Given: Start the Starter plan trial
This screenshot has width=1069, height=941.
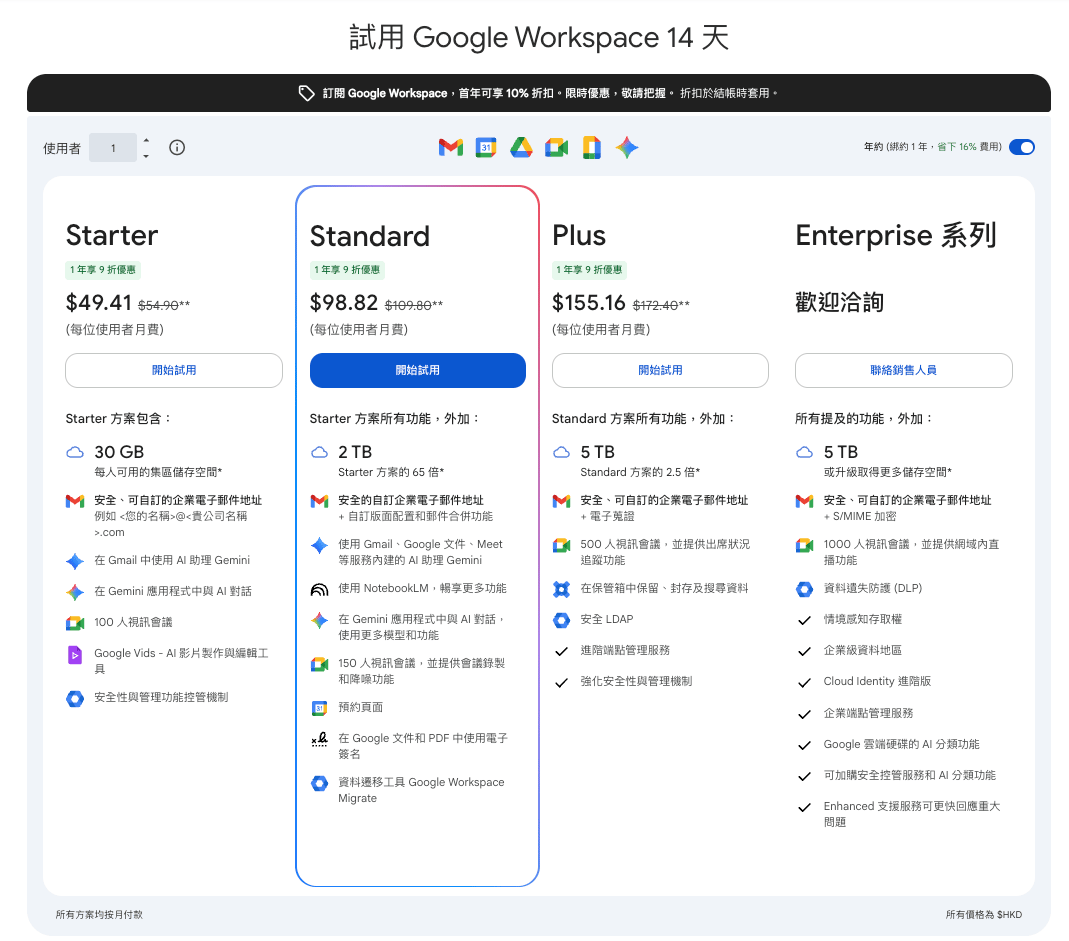Looking at the screenshot, I should [x=174, y=370].
